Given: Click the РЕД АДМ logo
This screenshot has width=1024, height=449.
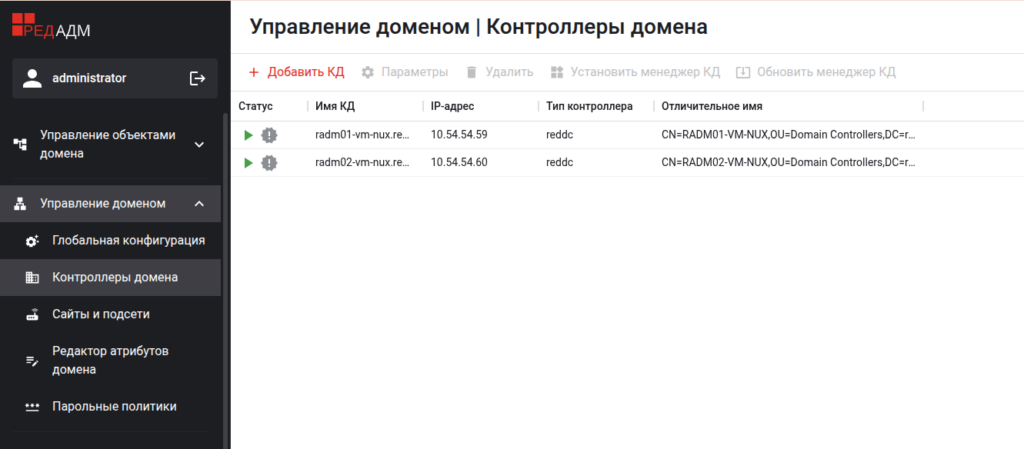Looking at the screenshot, I should [51, 25].
